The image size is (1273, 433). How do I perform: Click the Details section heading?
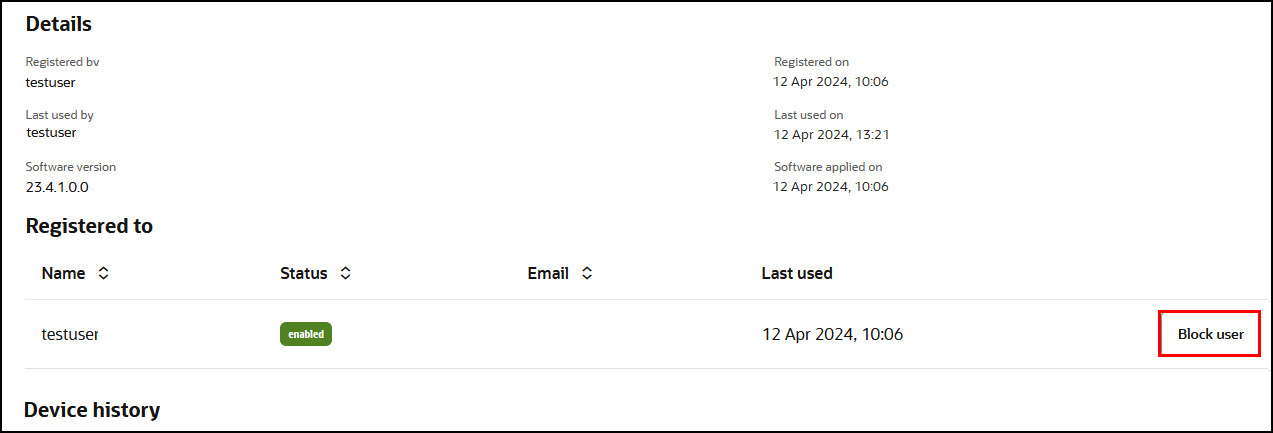click(58, 23)
